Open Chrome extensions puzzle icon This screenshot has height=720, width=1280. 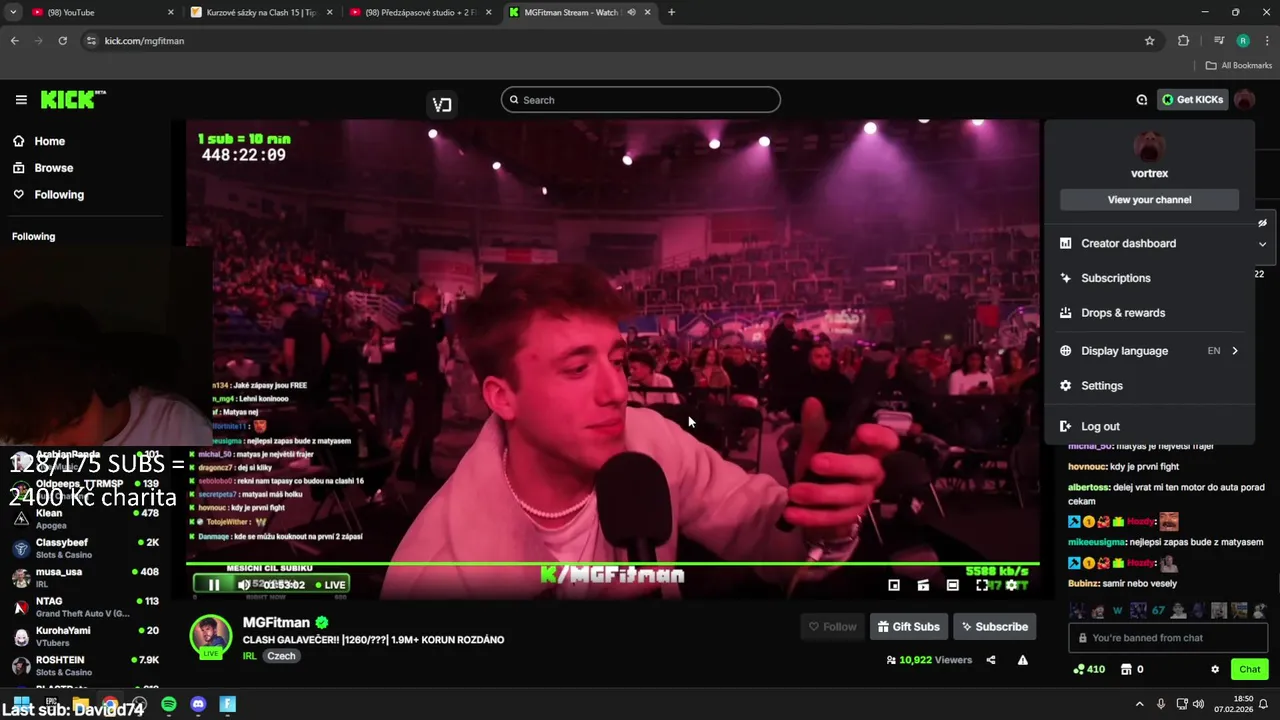pos(1184,41)
